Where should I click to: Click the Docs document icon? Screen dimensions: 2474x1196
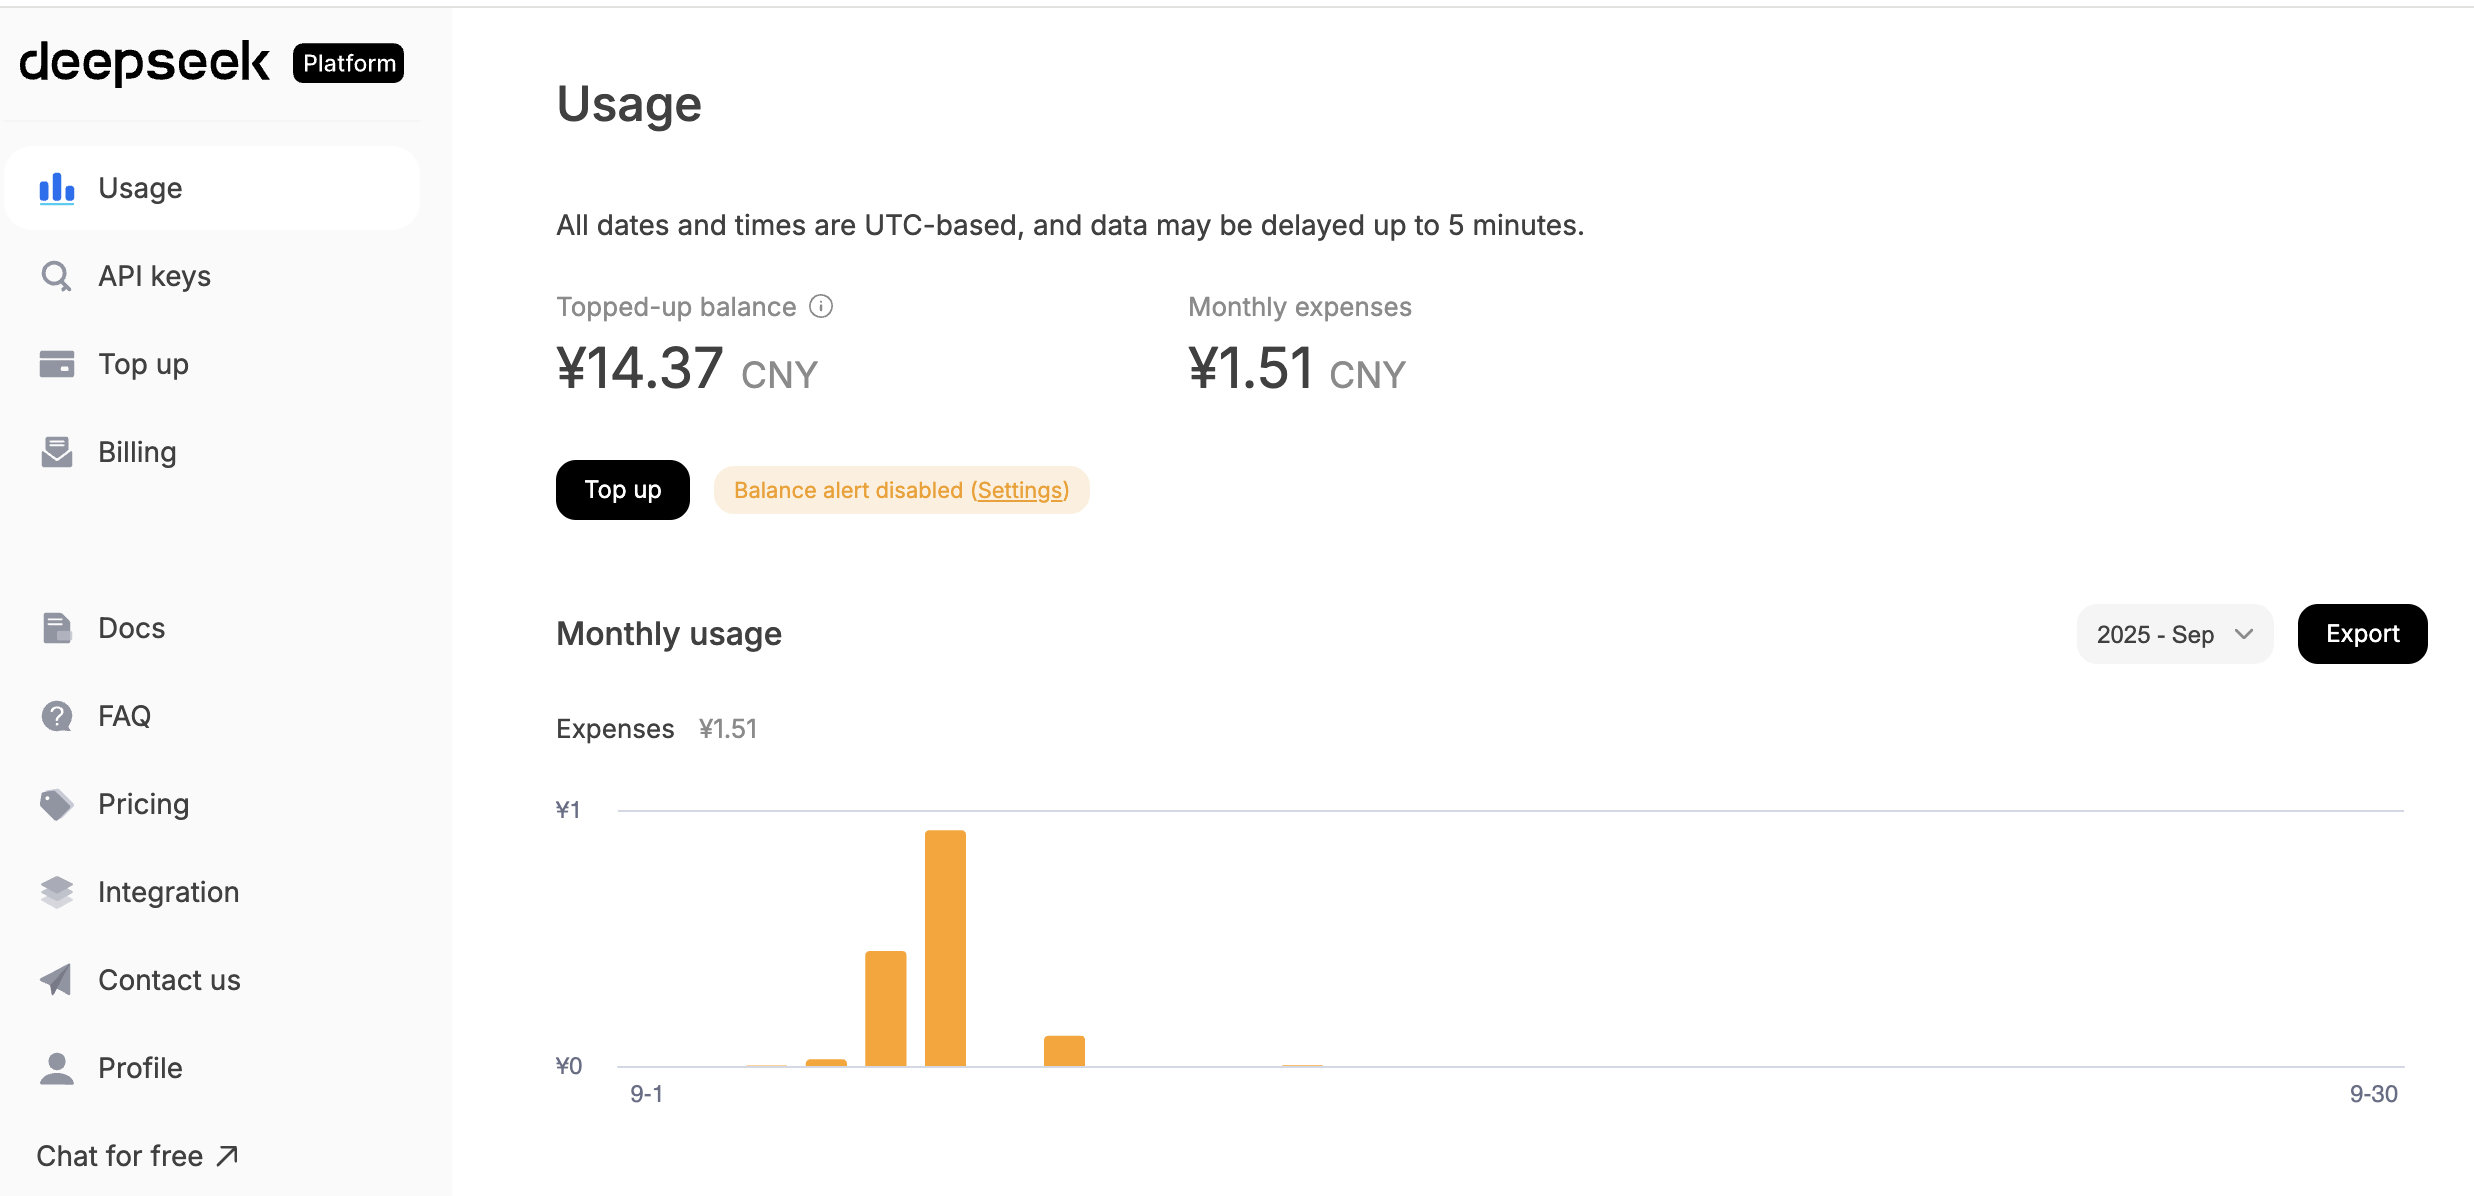point(57,628)
